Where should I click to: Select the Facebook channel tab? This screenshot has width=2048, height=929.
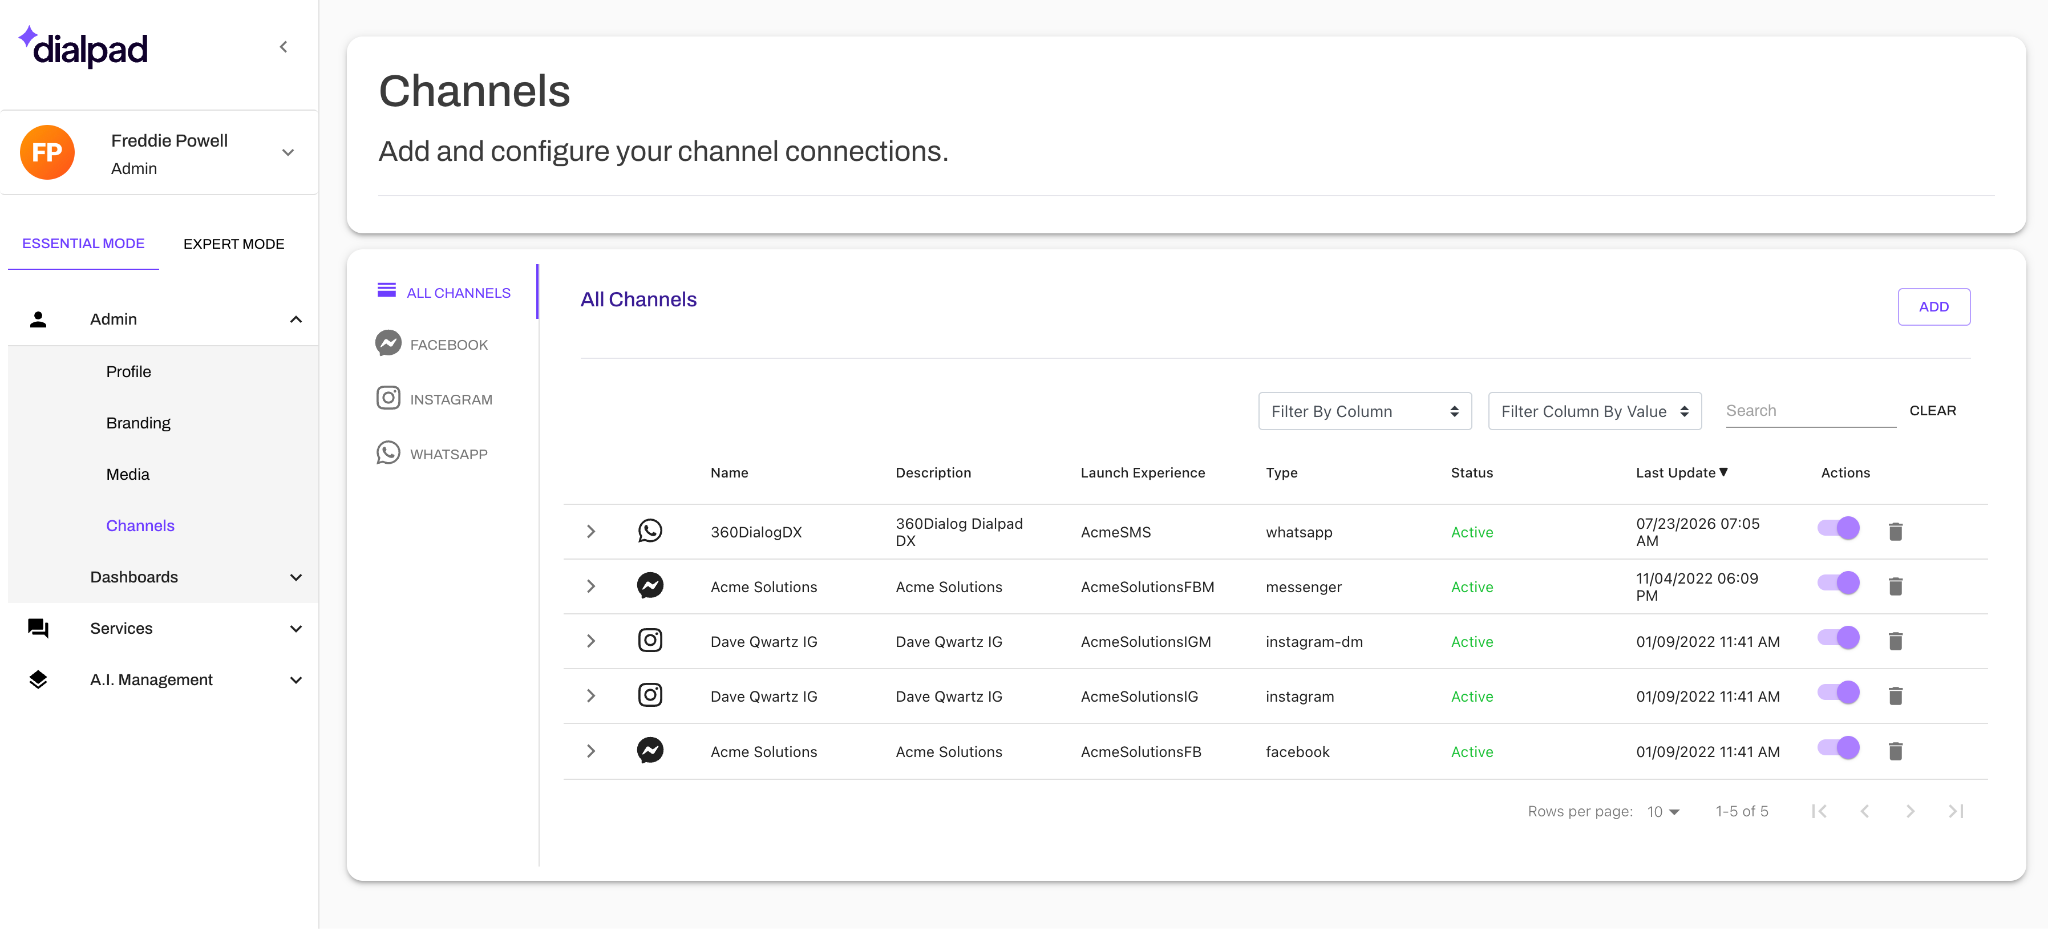[432, 344]
